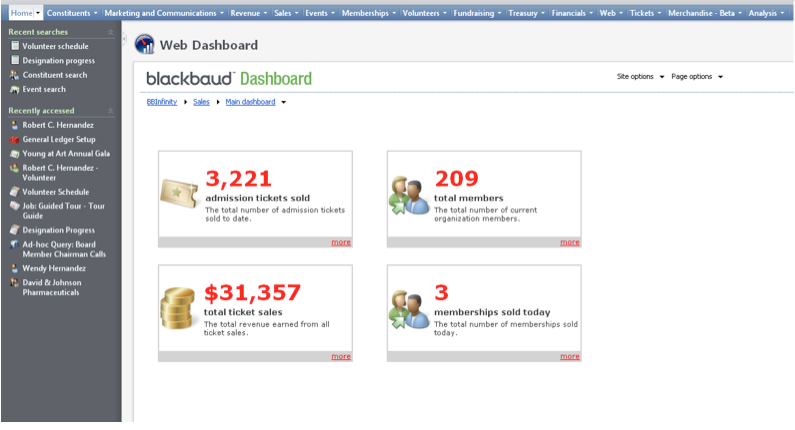The width and height of the screenshot is (795, 430).
Task: Open the Site options dropdown
Action: [640, 77]
